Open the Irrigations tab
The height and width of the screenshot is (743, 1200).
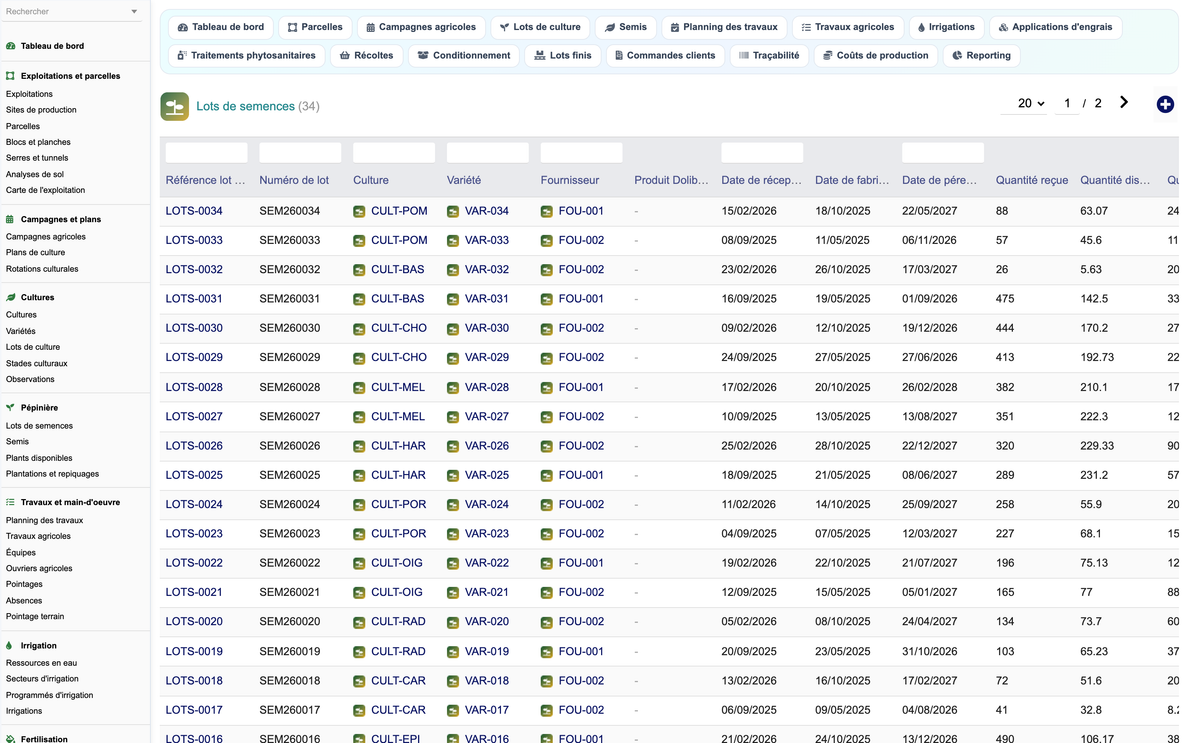[x=946, y=27]
